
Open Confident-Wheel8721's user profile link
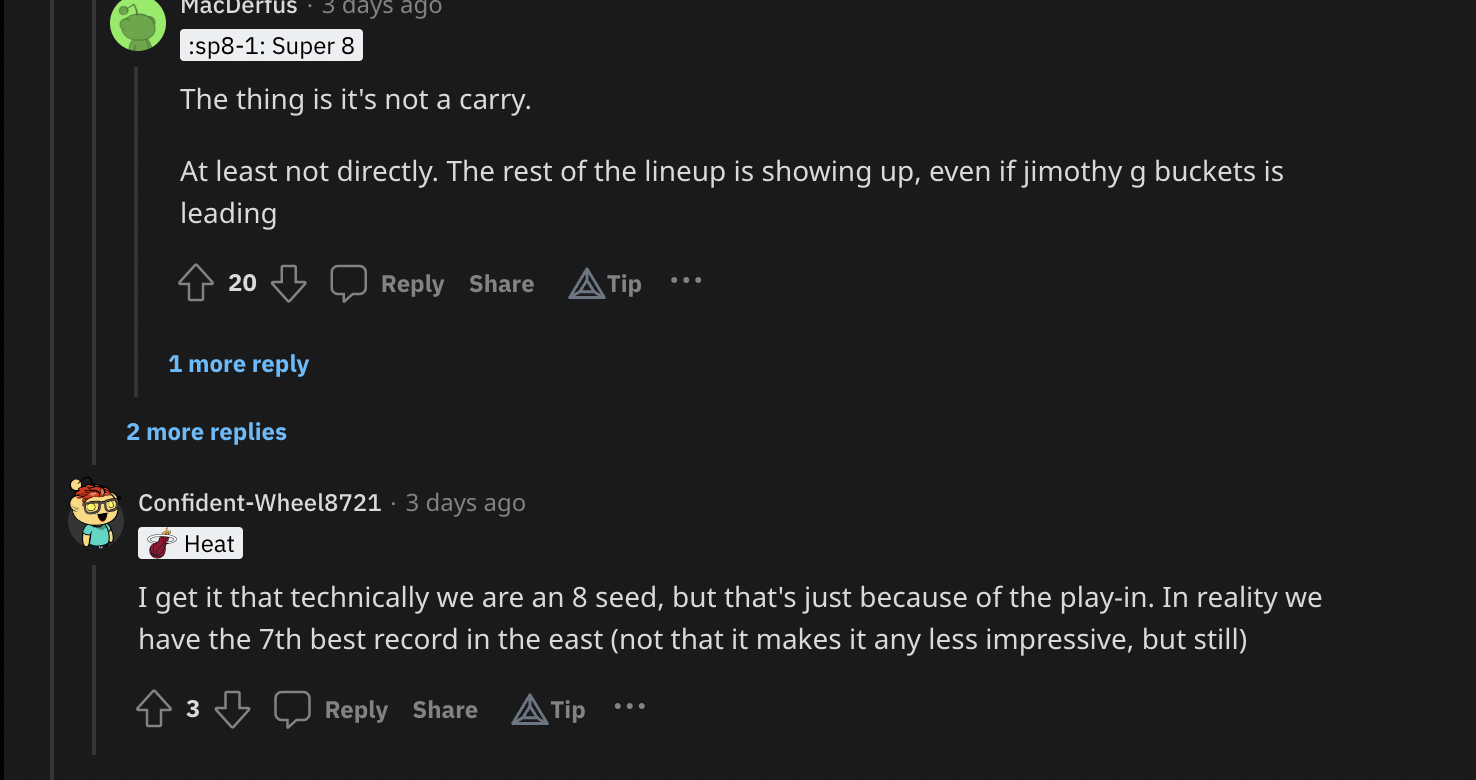(260, 503)
